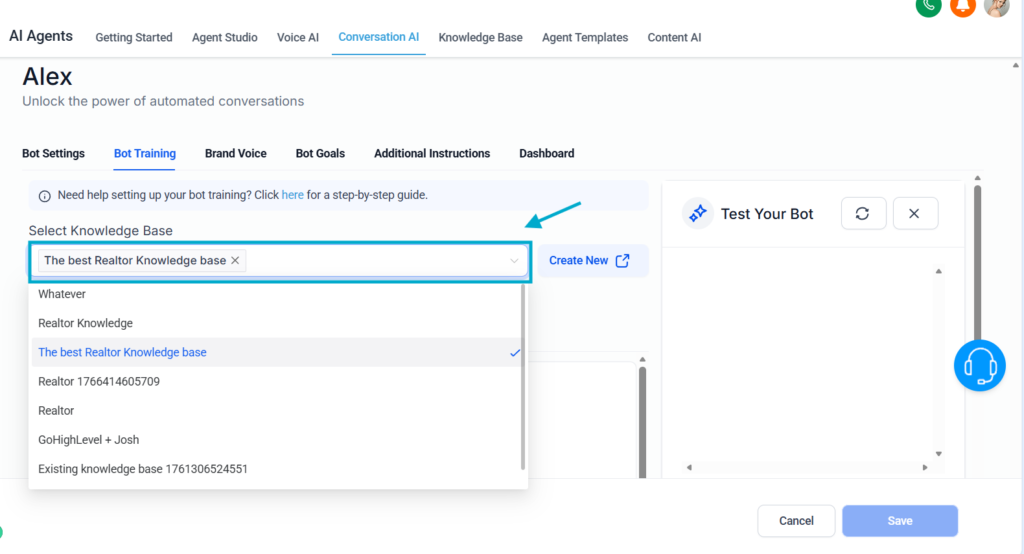Open the blue headset support widget
This screenshot has height=554, width=1024.
979,365
